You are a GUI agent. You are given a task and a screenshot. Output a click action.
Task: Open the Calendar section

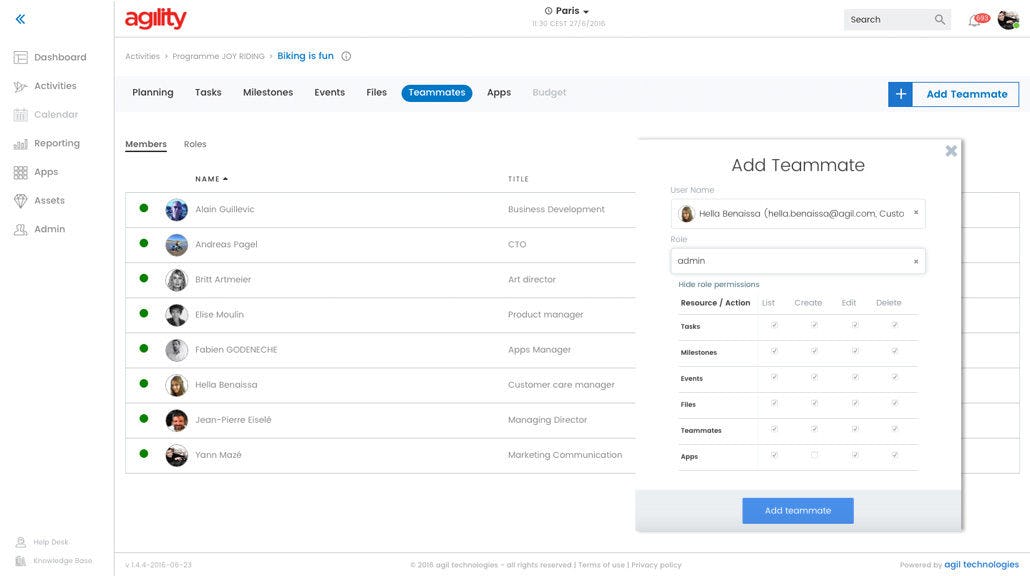pyautogui.click(x=52, y=113)
